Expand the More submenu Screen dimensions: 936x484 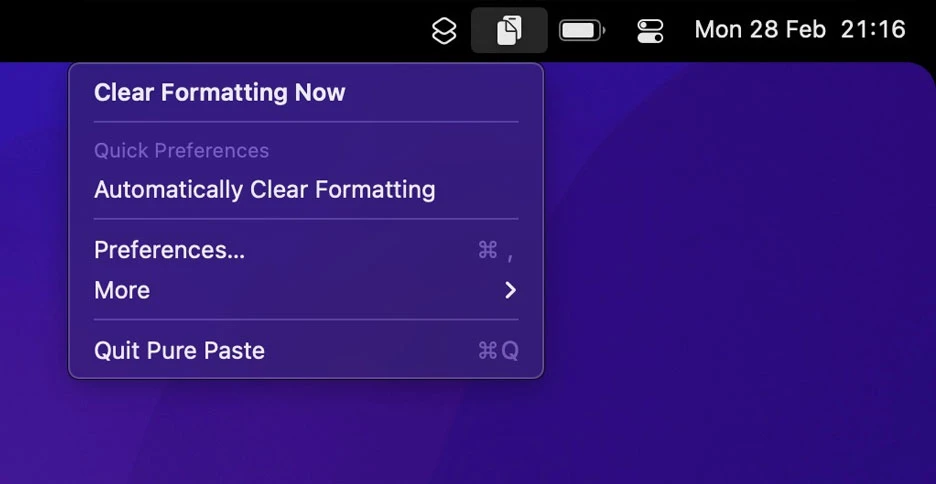306,290
